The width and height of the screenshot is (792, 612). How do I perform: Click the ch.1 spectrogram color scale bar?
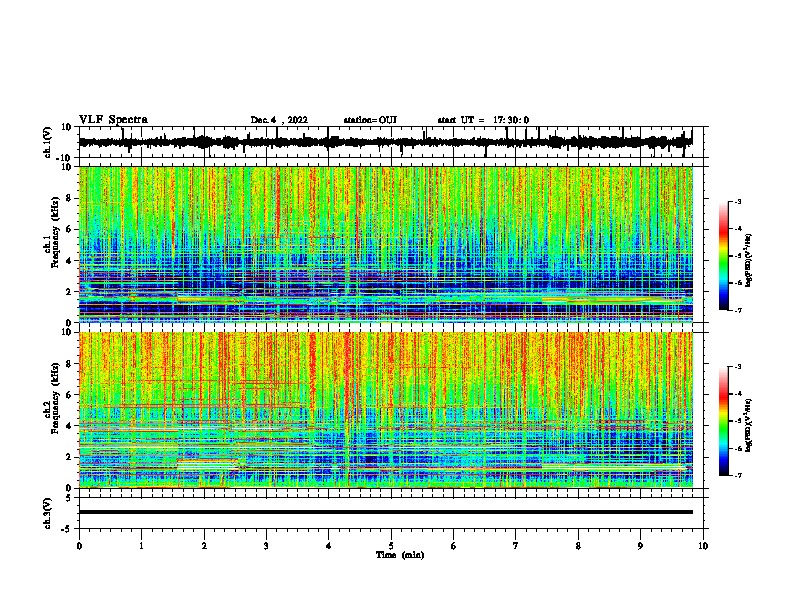[724, 255]
